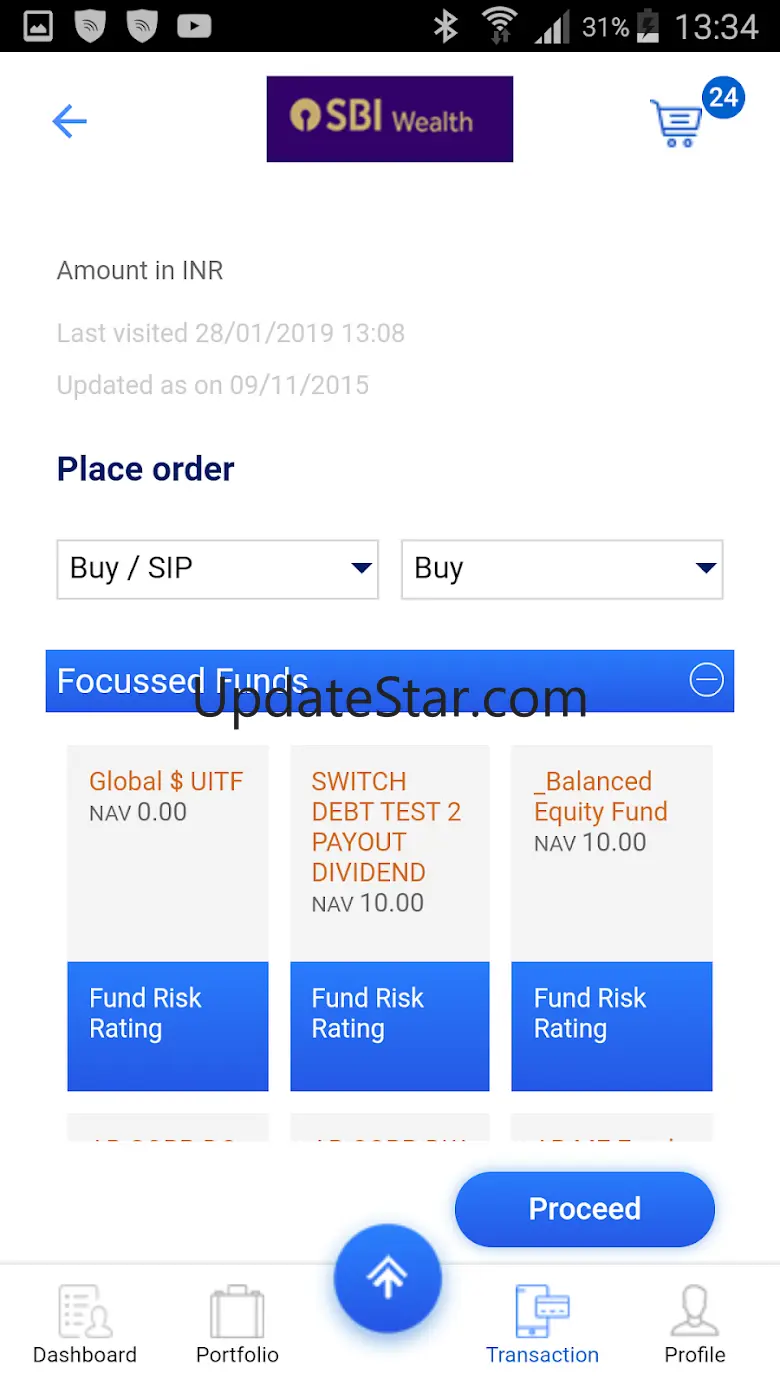Switch to the Portfolio tab
This screenshot has width=780, height=1386.
tap(237, 1325)
